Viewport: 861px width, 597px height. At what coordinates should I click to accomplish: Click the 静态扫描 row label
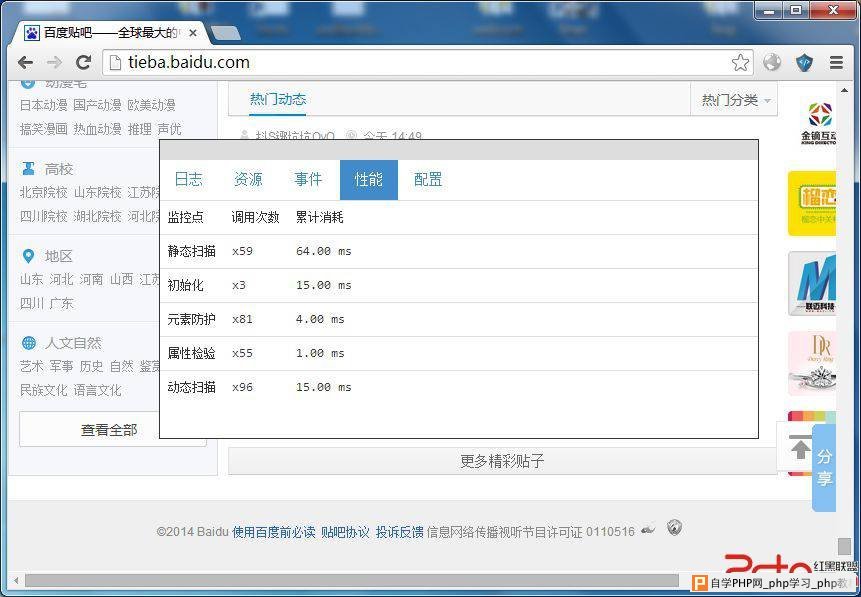click(192, 252)
